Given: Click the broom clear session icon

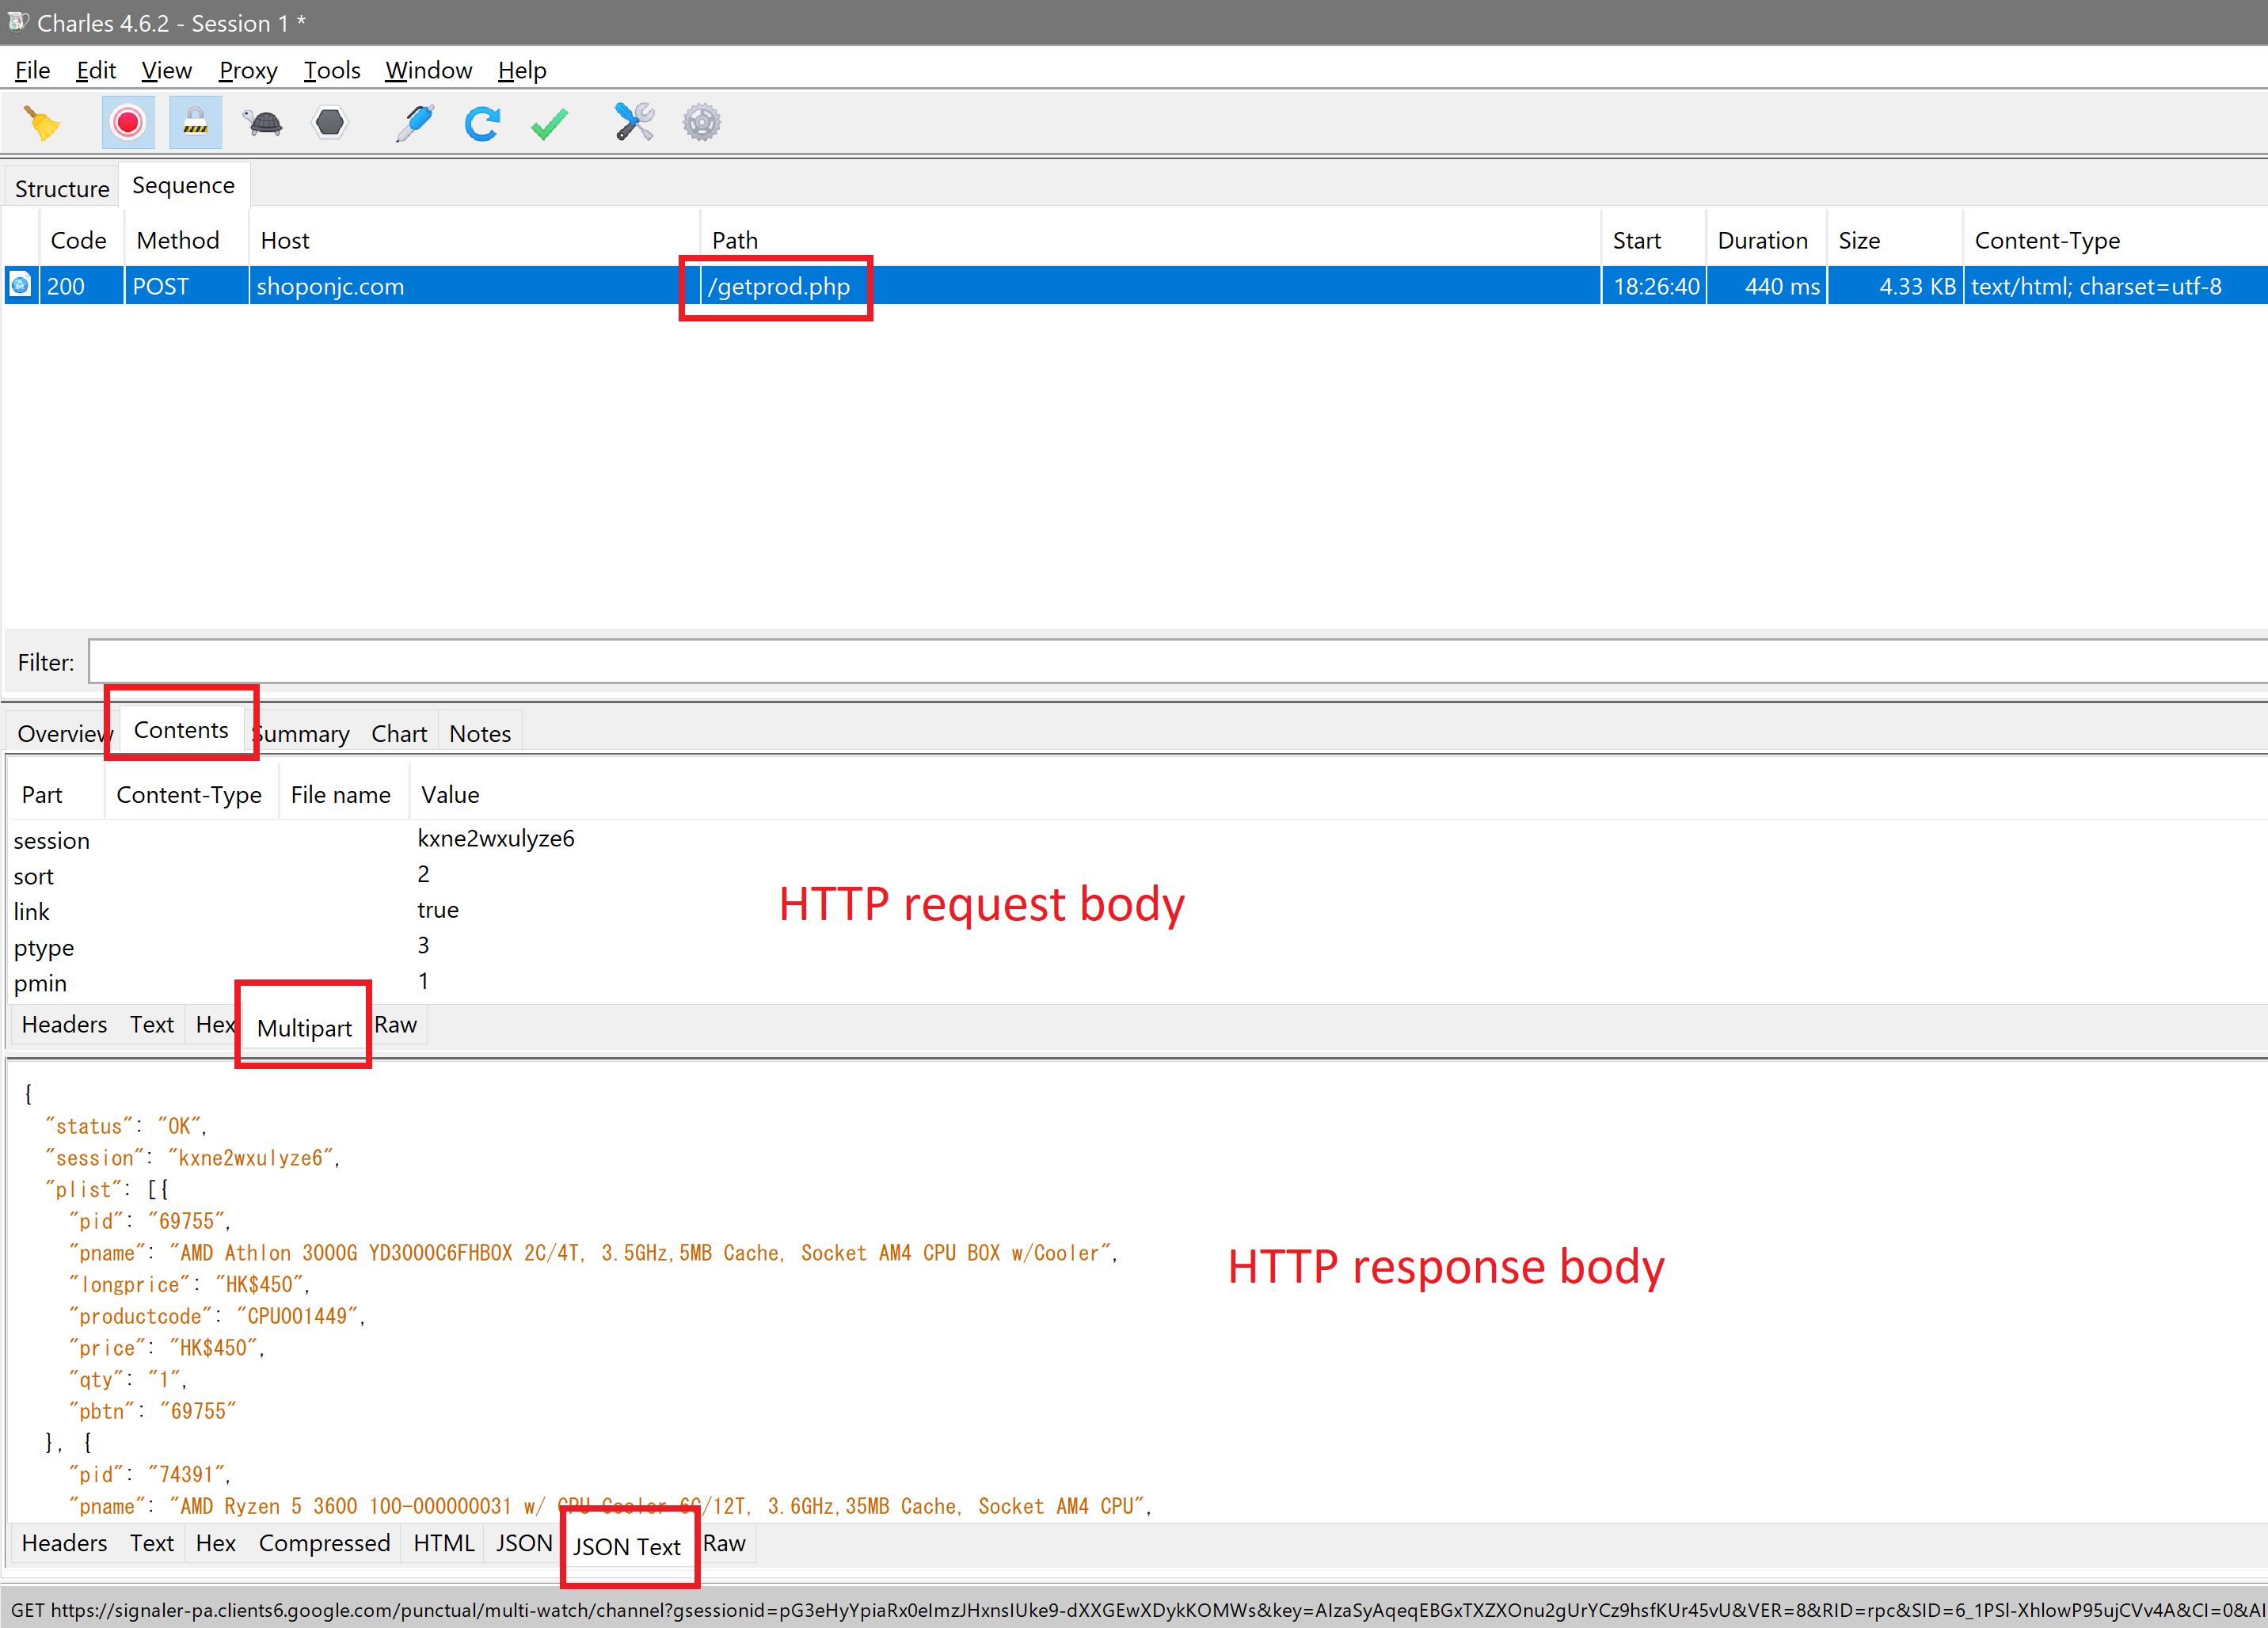Looking at the screenshot, I should tap(42, 123).
